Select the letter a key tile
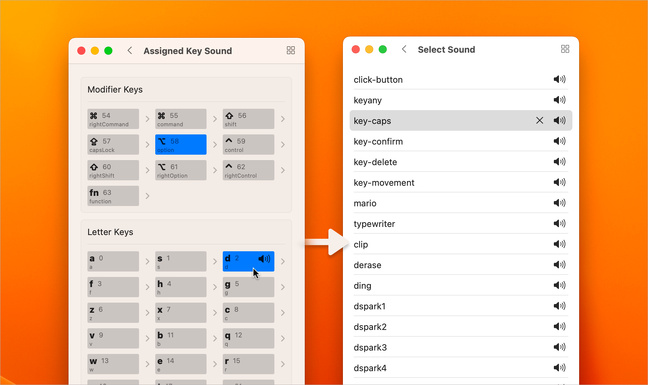This screenshot has height=385, width=648. point(113,261)
